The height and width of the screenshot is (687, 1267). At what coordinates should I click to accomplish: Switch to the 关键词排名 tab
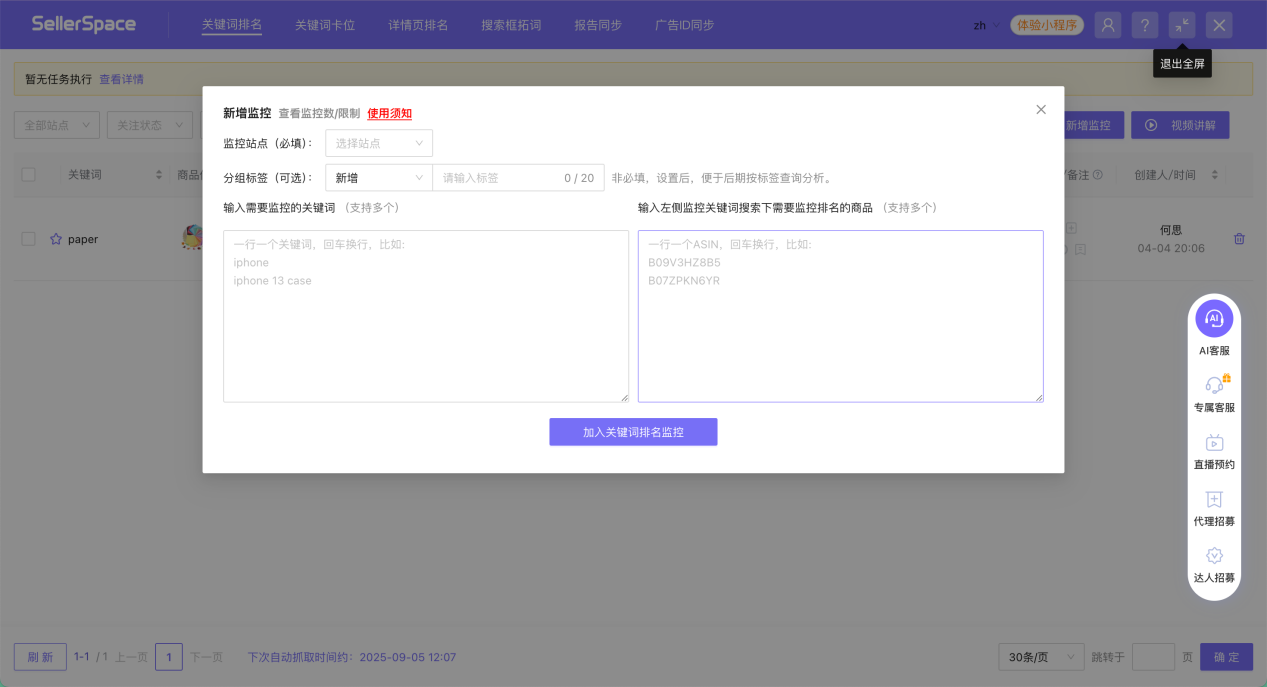coord(232,25)
